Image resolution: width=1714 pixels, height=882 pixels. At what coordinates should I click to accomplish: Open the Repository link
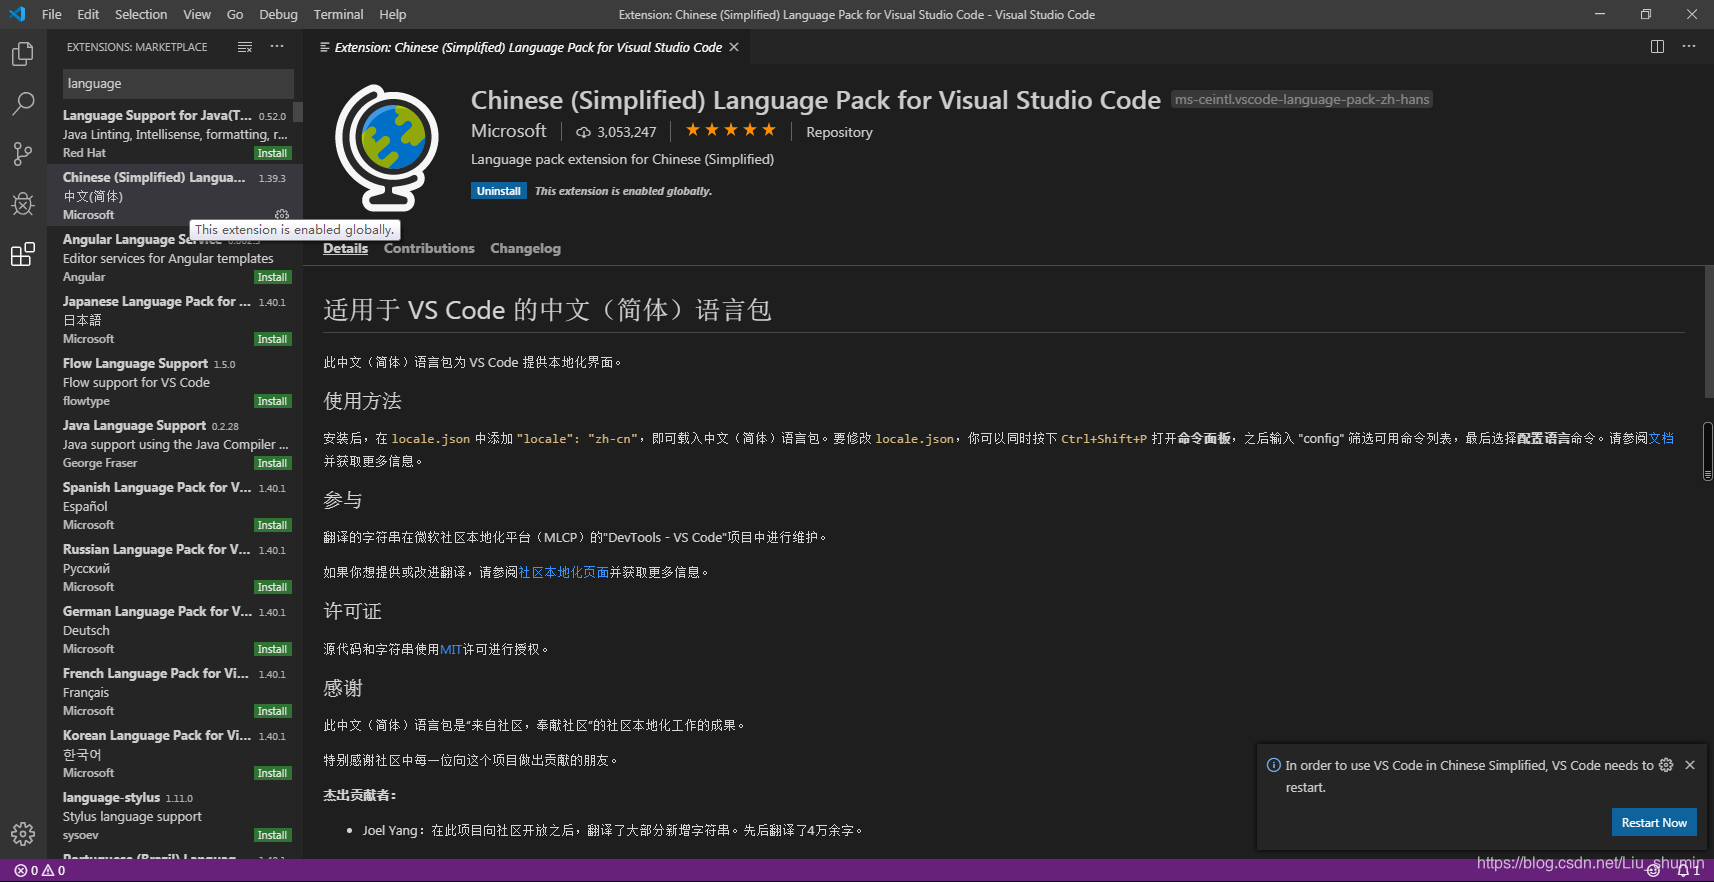839,132
